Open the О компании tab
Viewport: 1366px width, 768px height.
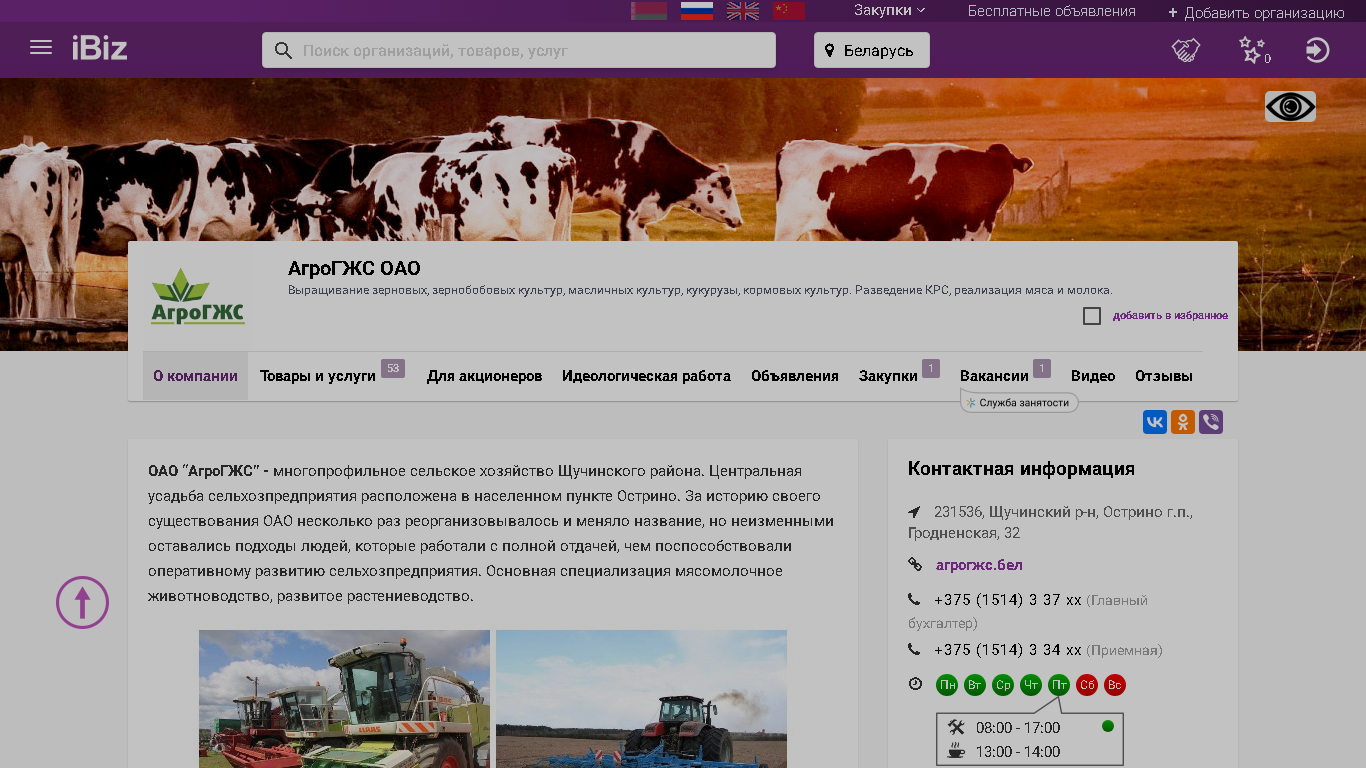[195, 376]
